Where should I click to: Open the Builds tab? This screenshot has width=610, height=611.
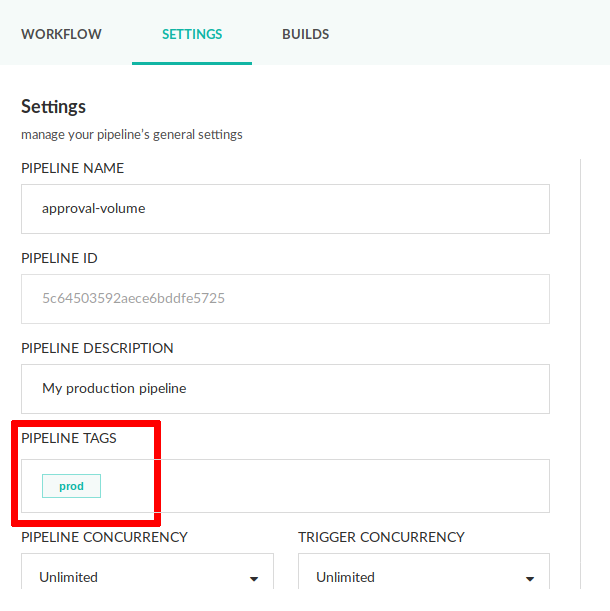[x=305, y=34]
